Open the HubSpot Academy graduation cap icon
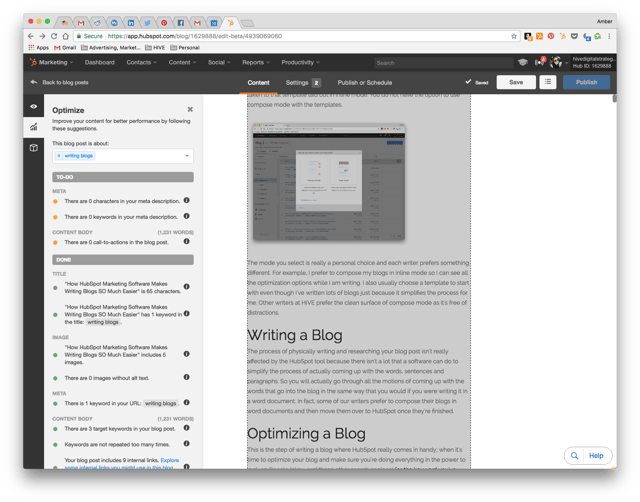The image size is (640, 502). (x=522, y=62)
